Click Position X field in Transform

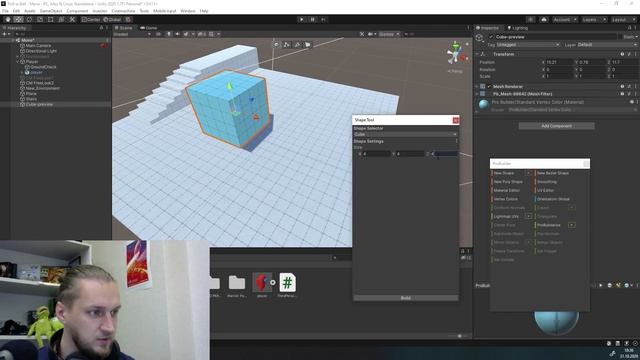[559, 62]
